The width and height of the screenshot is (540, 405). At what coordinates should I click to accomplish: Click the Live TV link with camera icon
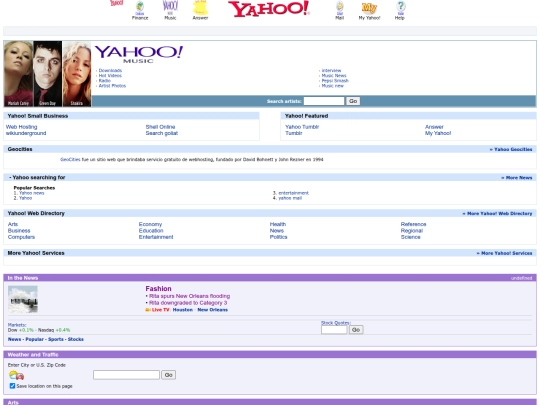tap(157, 310)
